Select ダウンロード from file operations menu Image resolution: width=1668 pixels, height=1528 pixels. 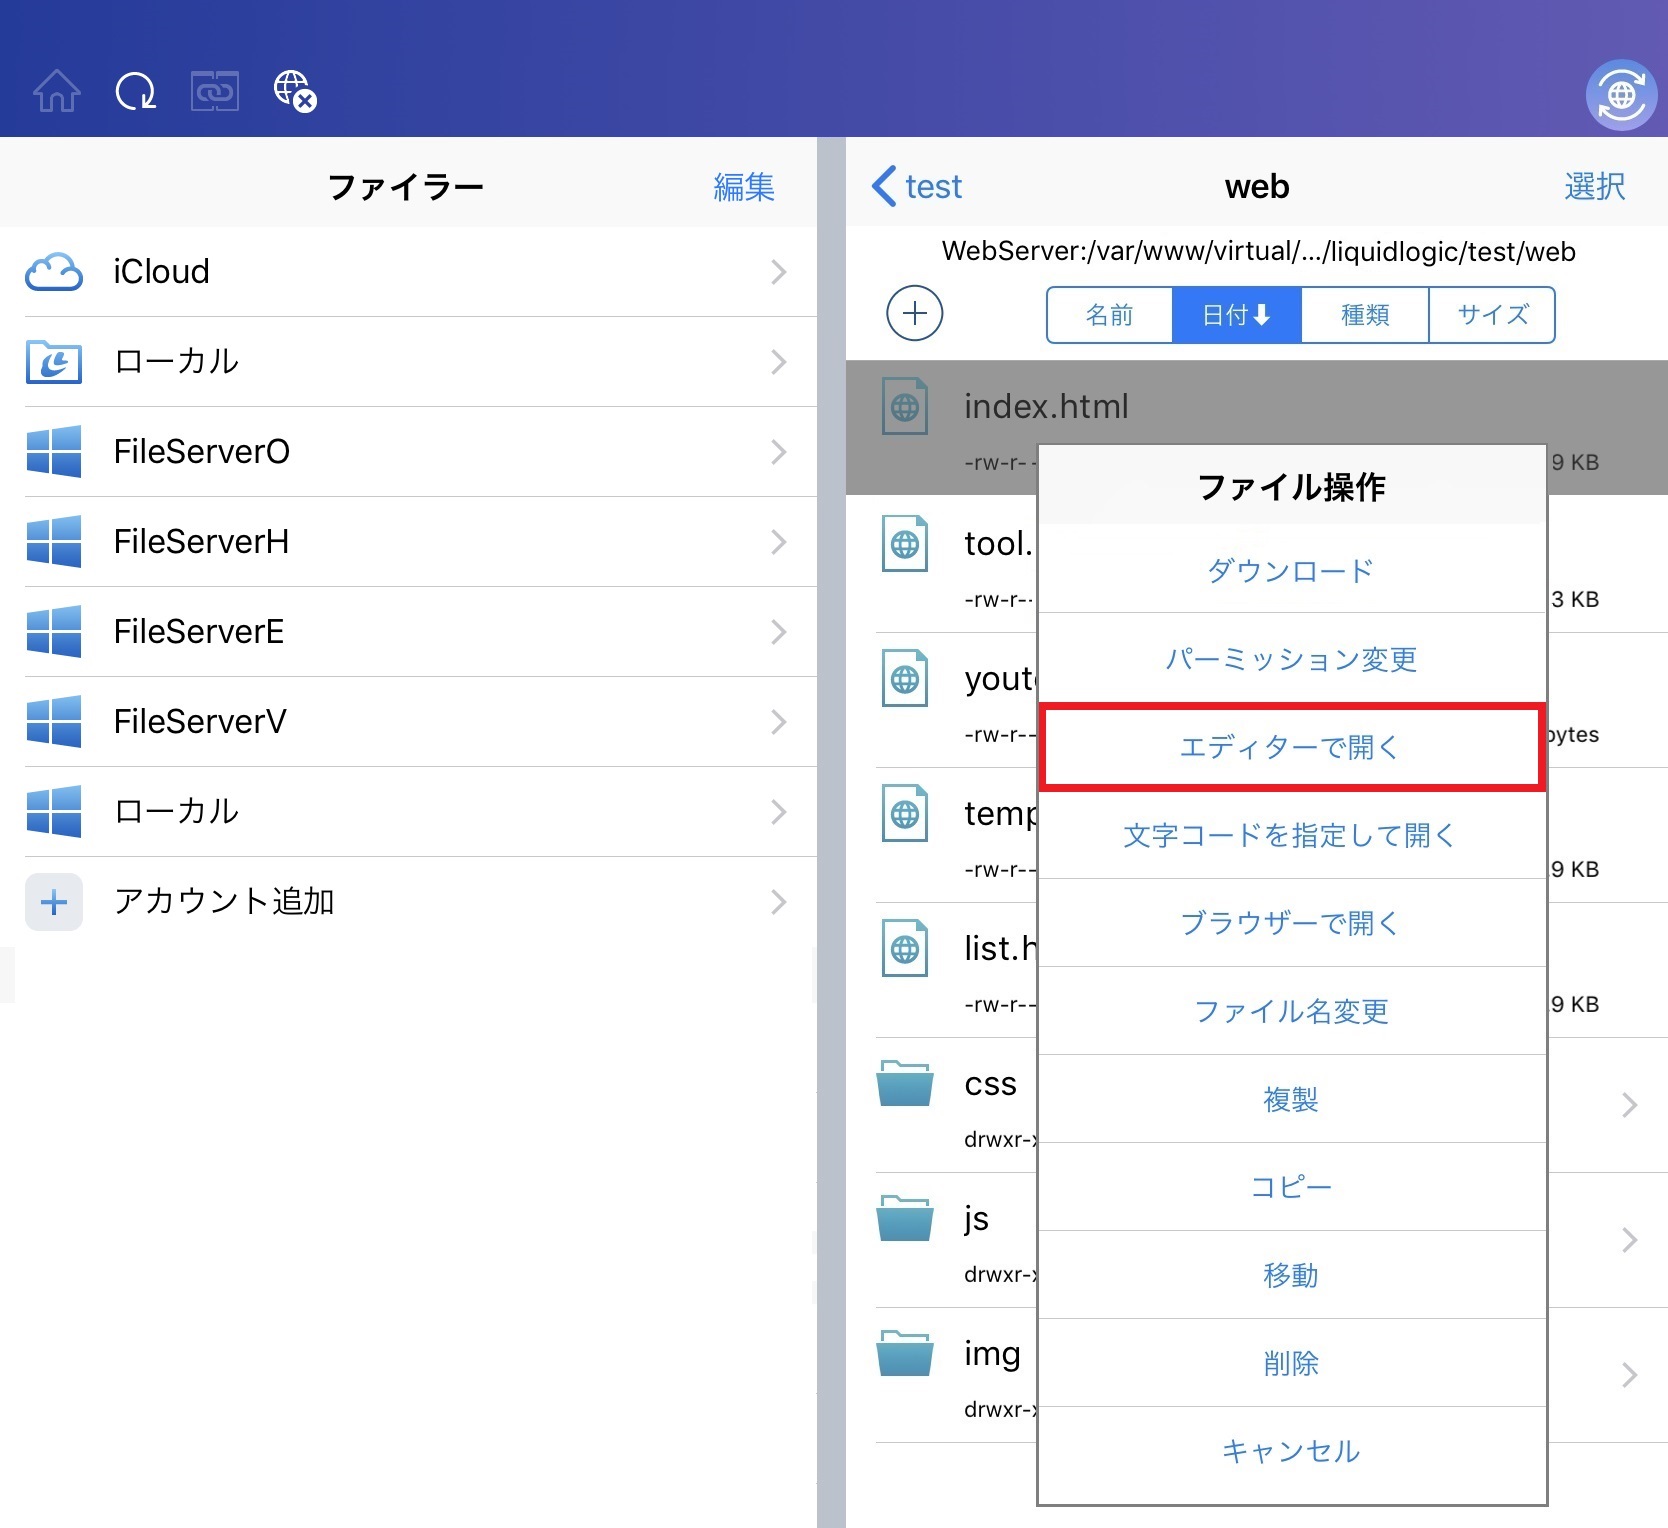tap(1291, 571)
